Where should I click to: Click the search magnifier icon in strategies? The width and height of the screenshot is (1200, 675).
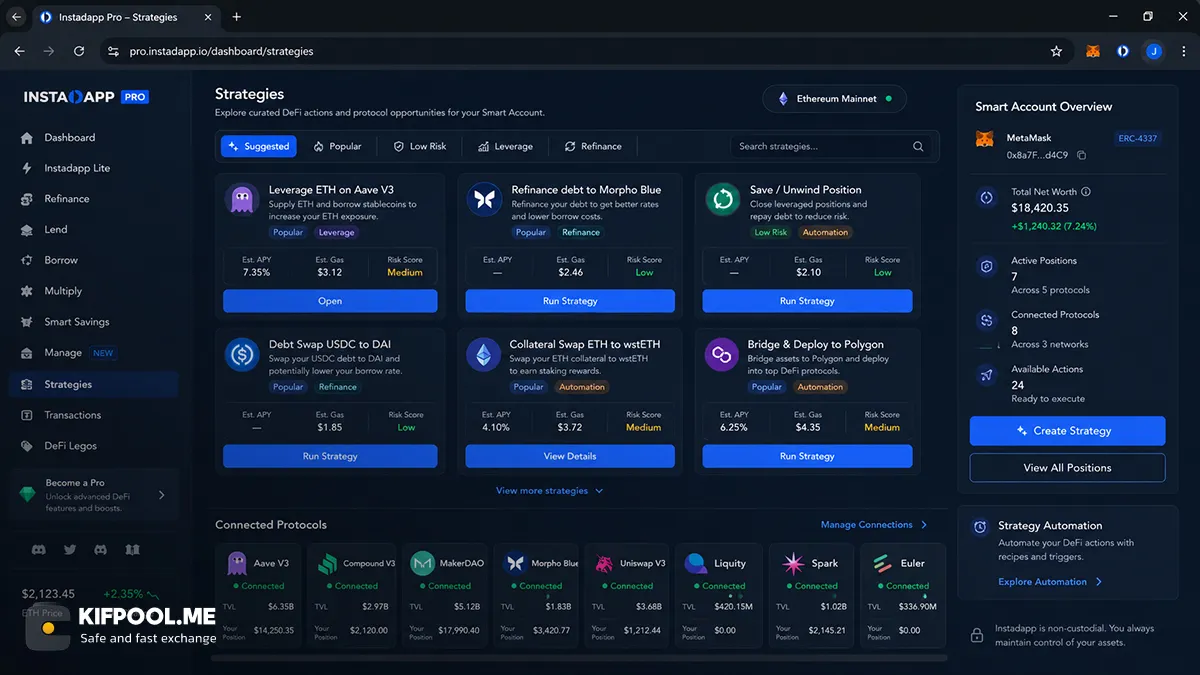pyautogui.click(x=918, y=146)
